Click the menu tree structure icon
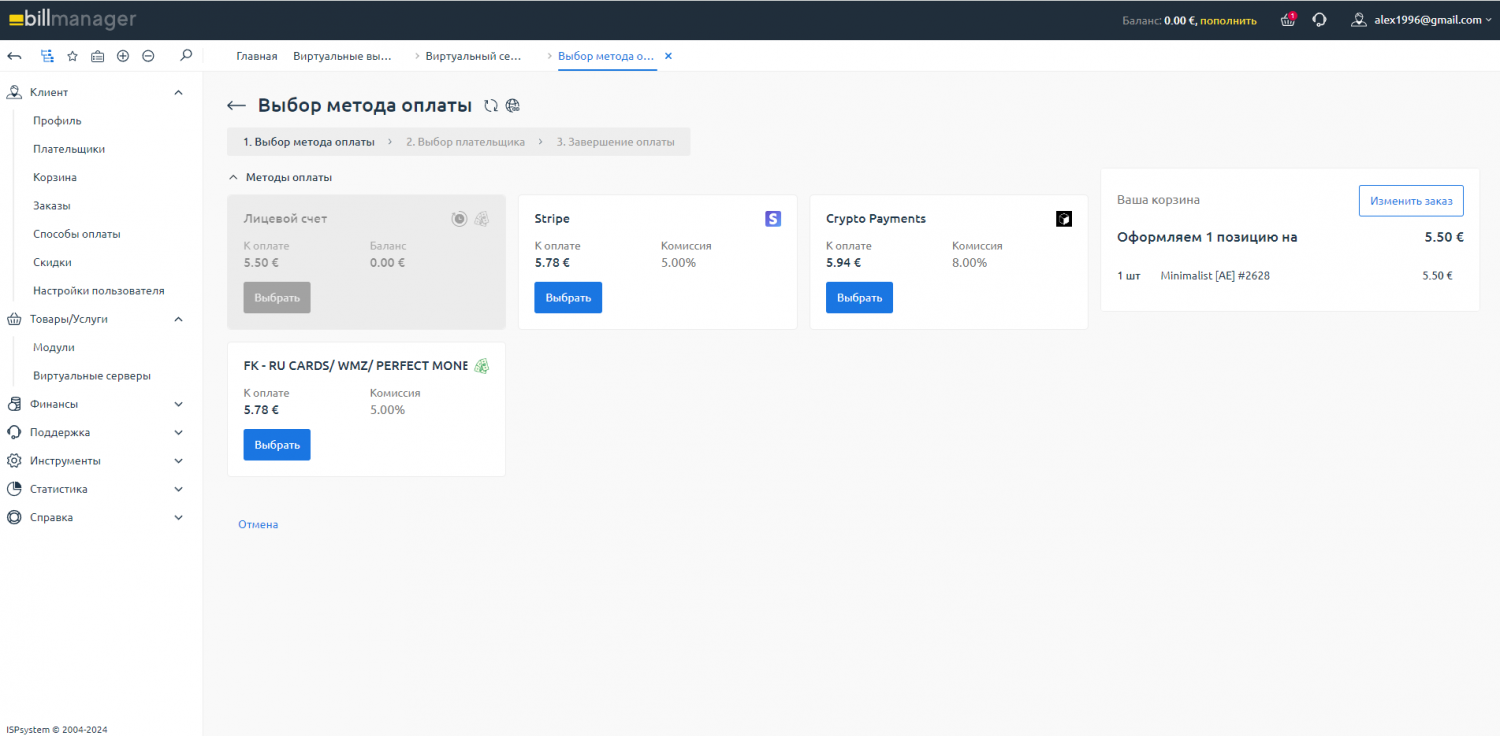The height and width of the screenshot is (736, 1500). click(47, 56)
